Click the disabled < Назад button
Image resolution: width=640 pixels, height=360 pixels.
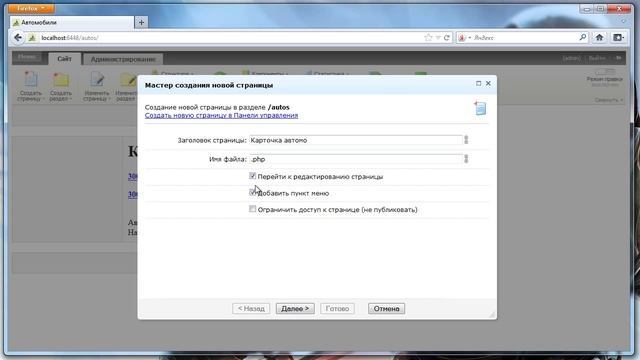[251, 309]
